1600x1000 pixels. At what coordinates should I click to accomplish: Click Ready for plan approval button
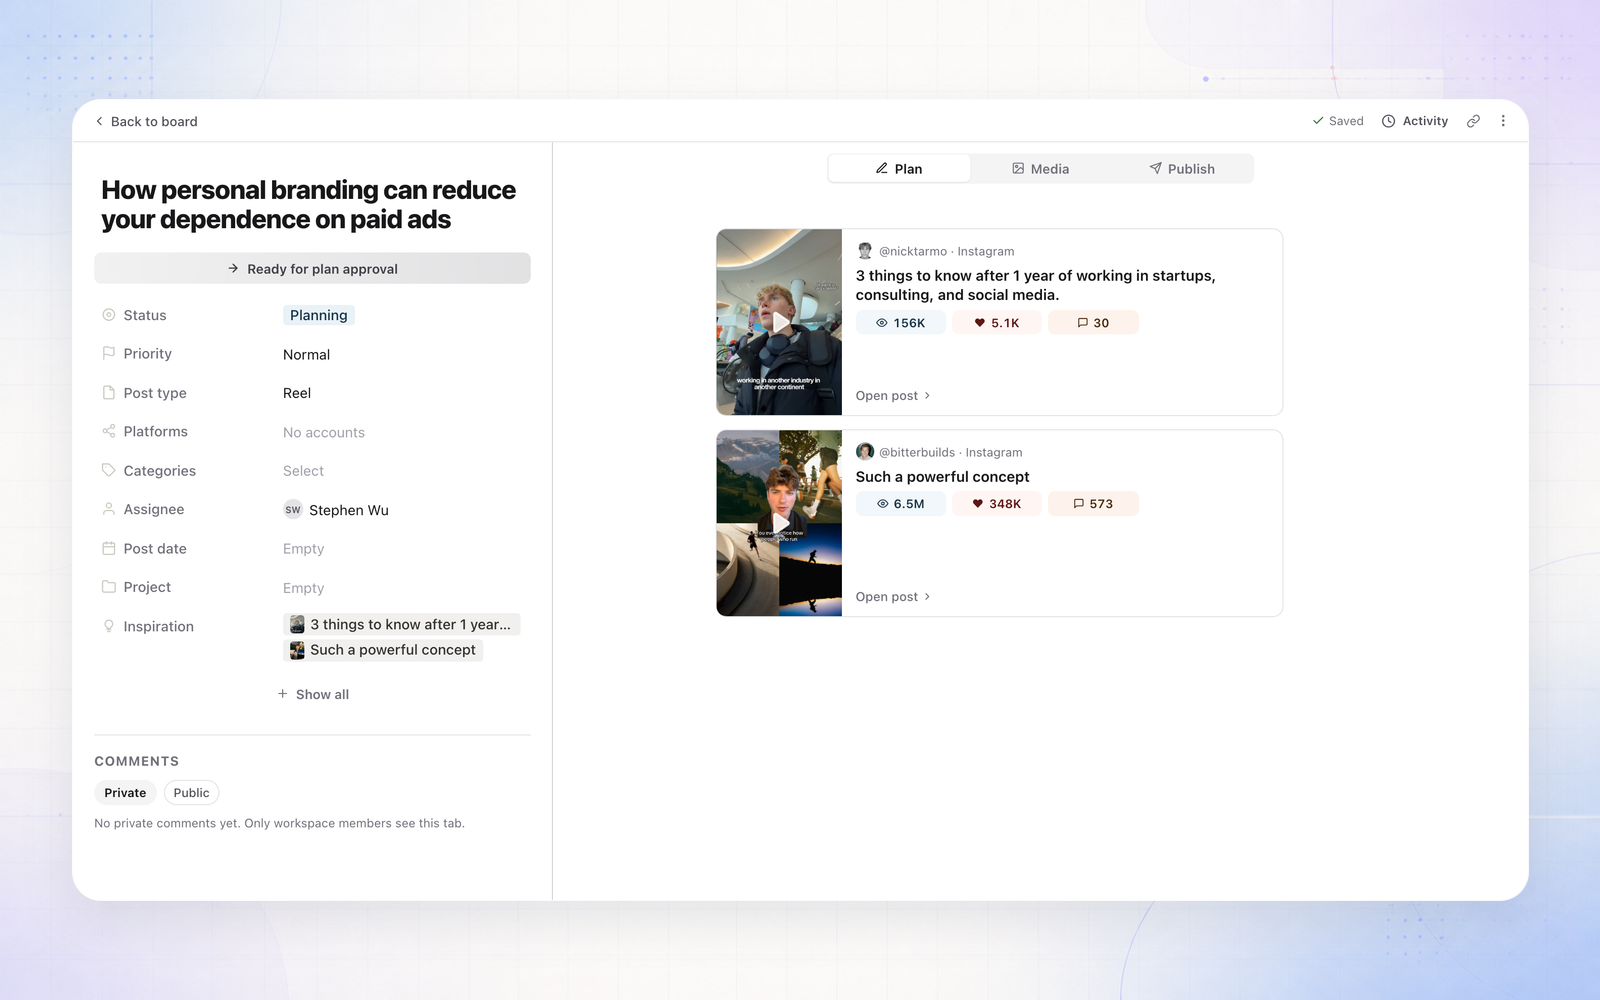(x=312, y=268)
